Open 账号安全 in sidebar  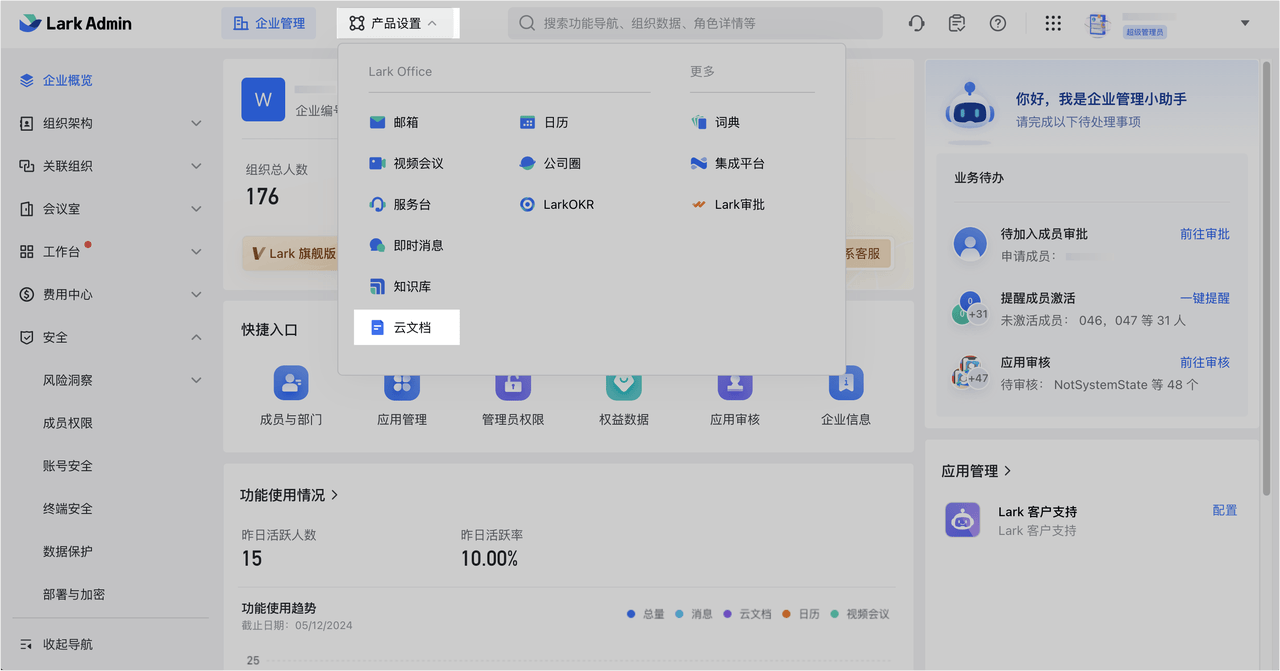68,466
